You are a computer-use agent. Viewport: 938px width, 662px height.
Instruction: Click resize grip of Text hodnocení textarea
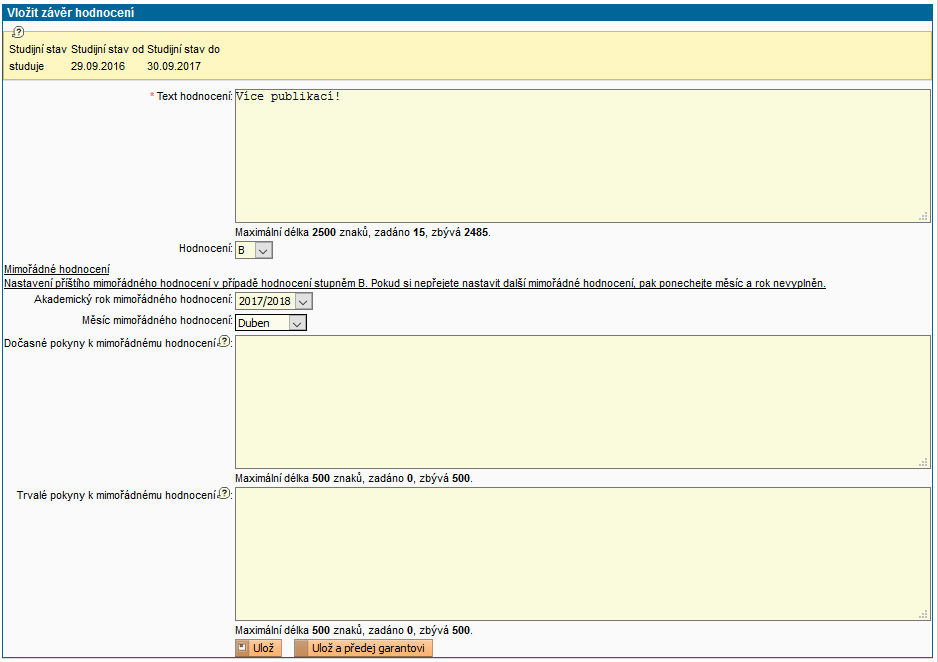[923, 215]
